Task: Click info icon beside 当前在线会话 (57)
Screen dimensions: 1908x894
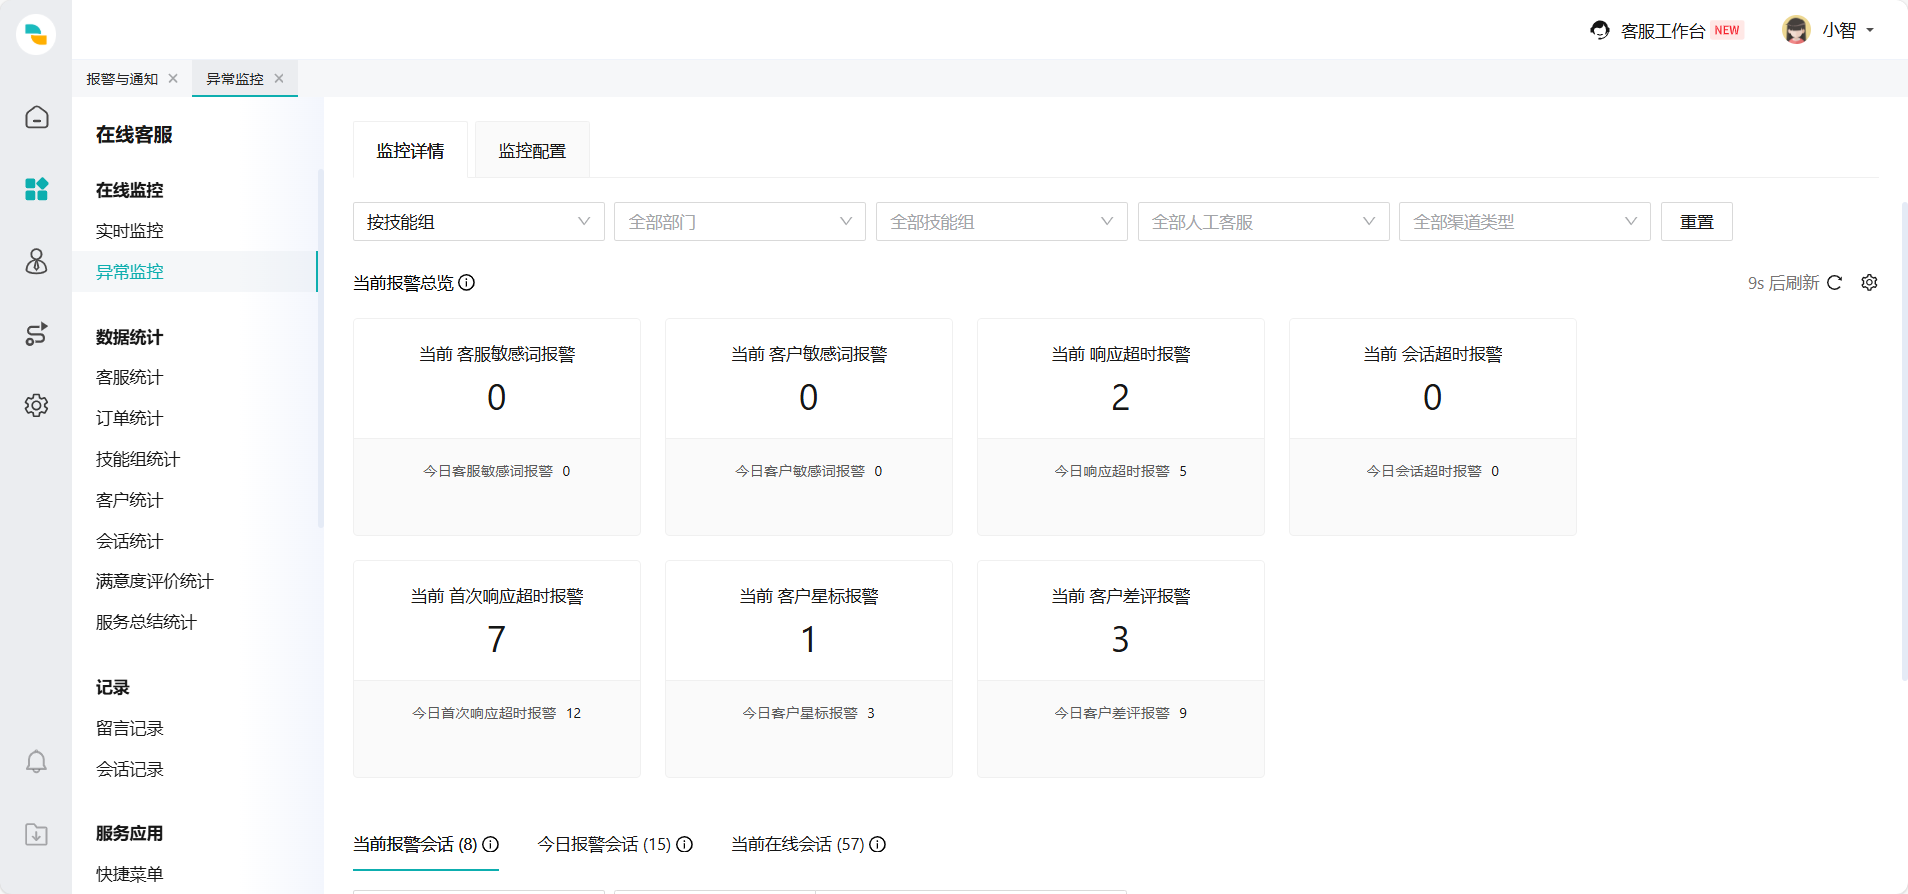Action: coord(878,844)
